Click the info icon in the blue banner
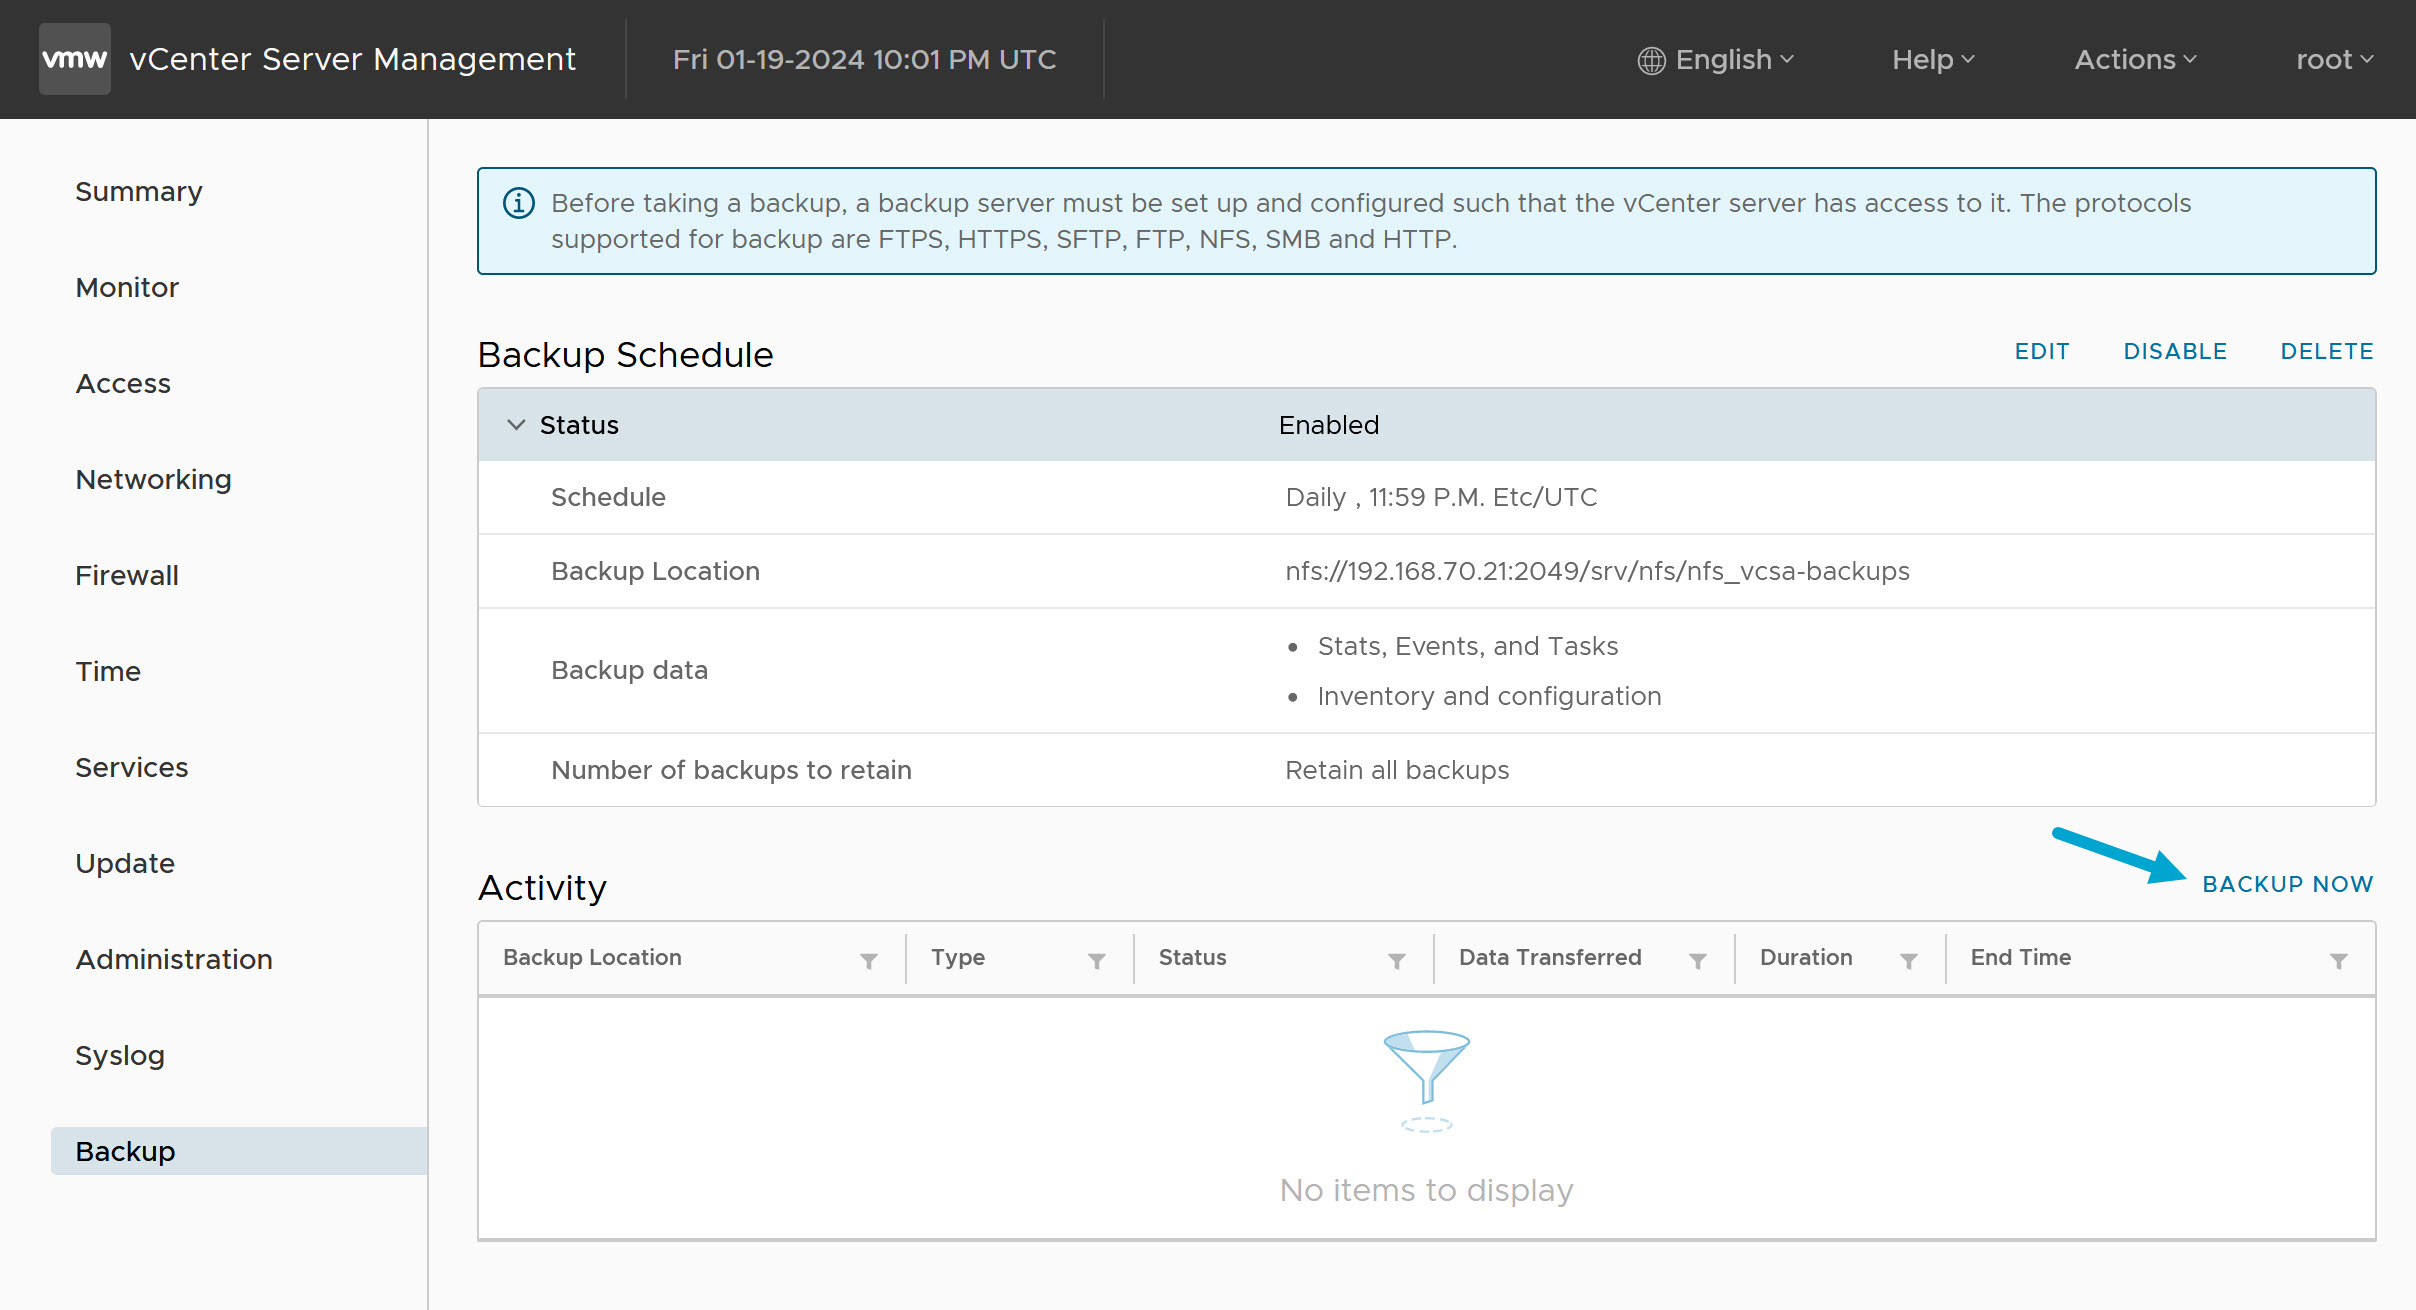The image size is (2416, 1310). (x=516, y=203)
